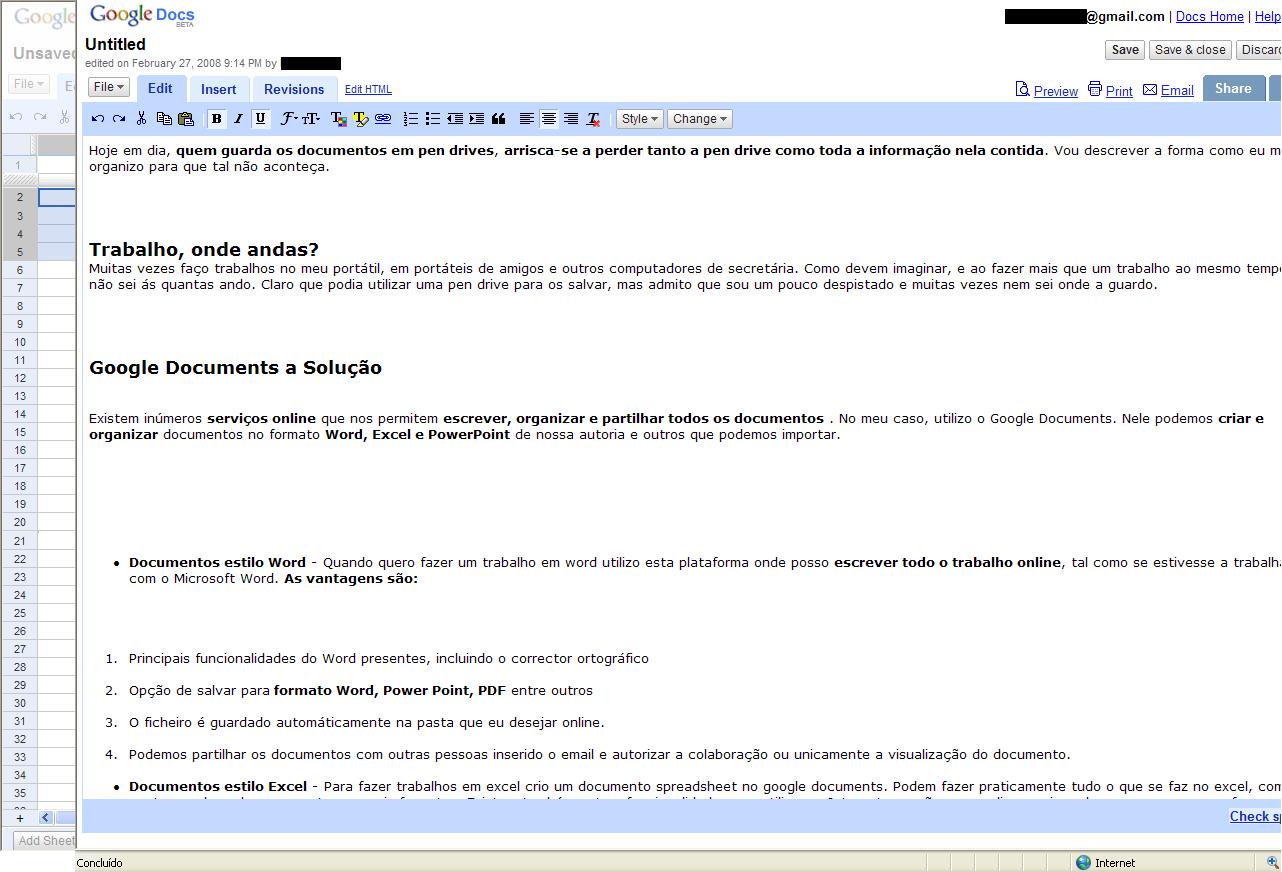1282x872 pixels.
Task: Click the 'Google Documents a Solução' heading
Action: [236, 367]
